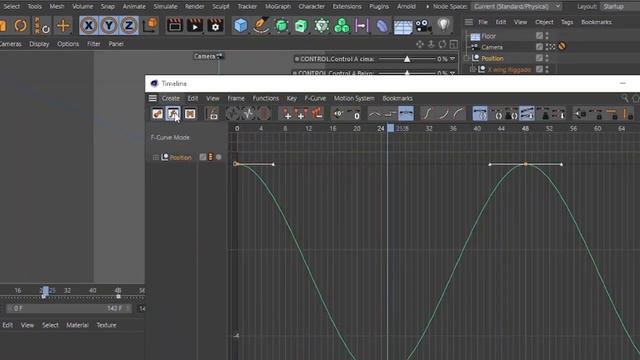This screenshot has width=640, height=360.
Task: Open Object Manager hamburger menu icon
Action: [469, 22]
